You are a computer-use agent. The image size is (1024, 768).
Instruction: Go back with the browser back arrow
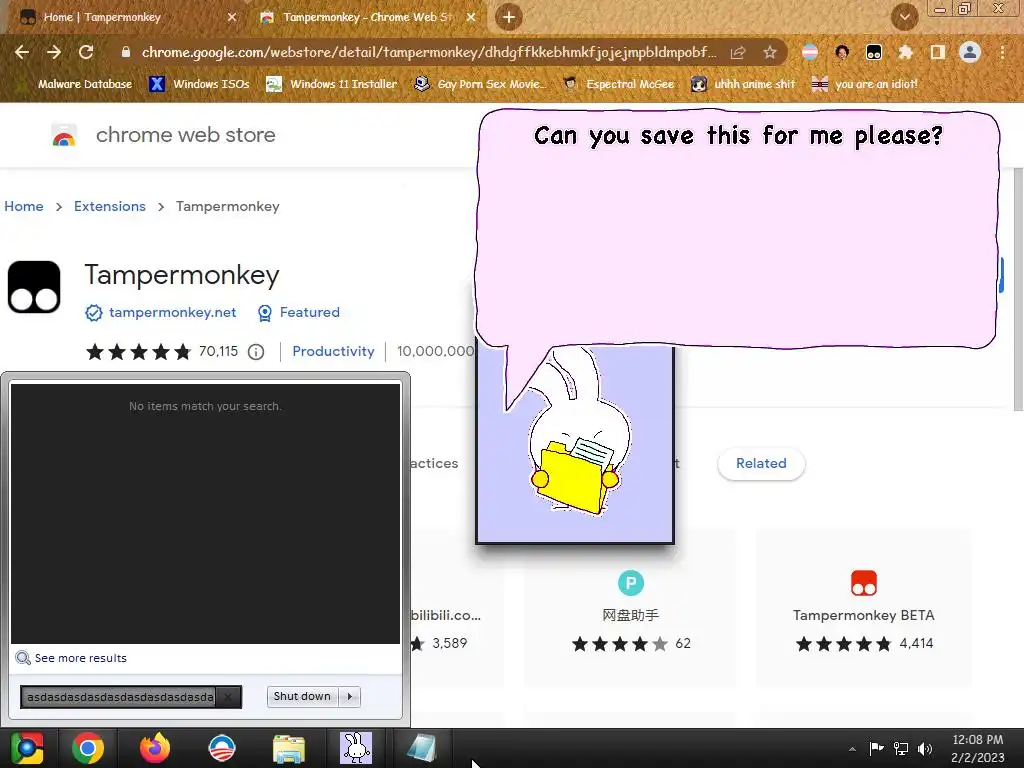click(x=22, y=52)
